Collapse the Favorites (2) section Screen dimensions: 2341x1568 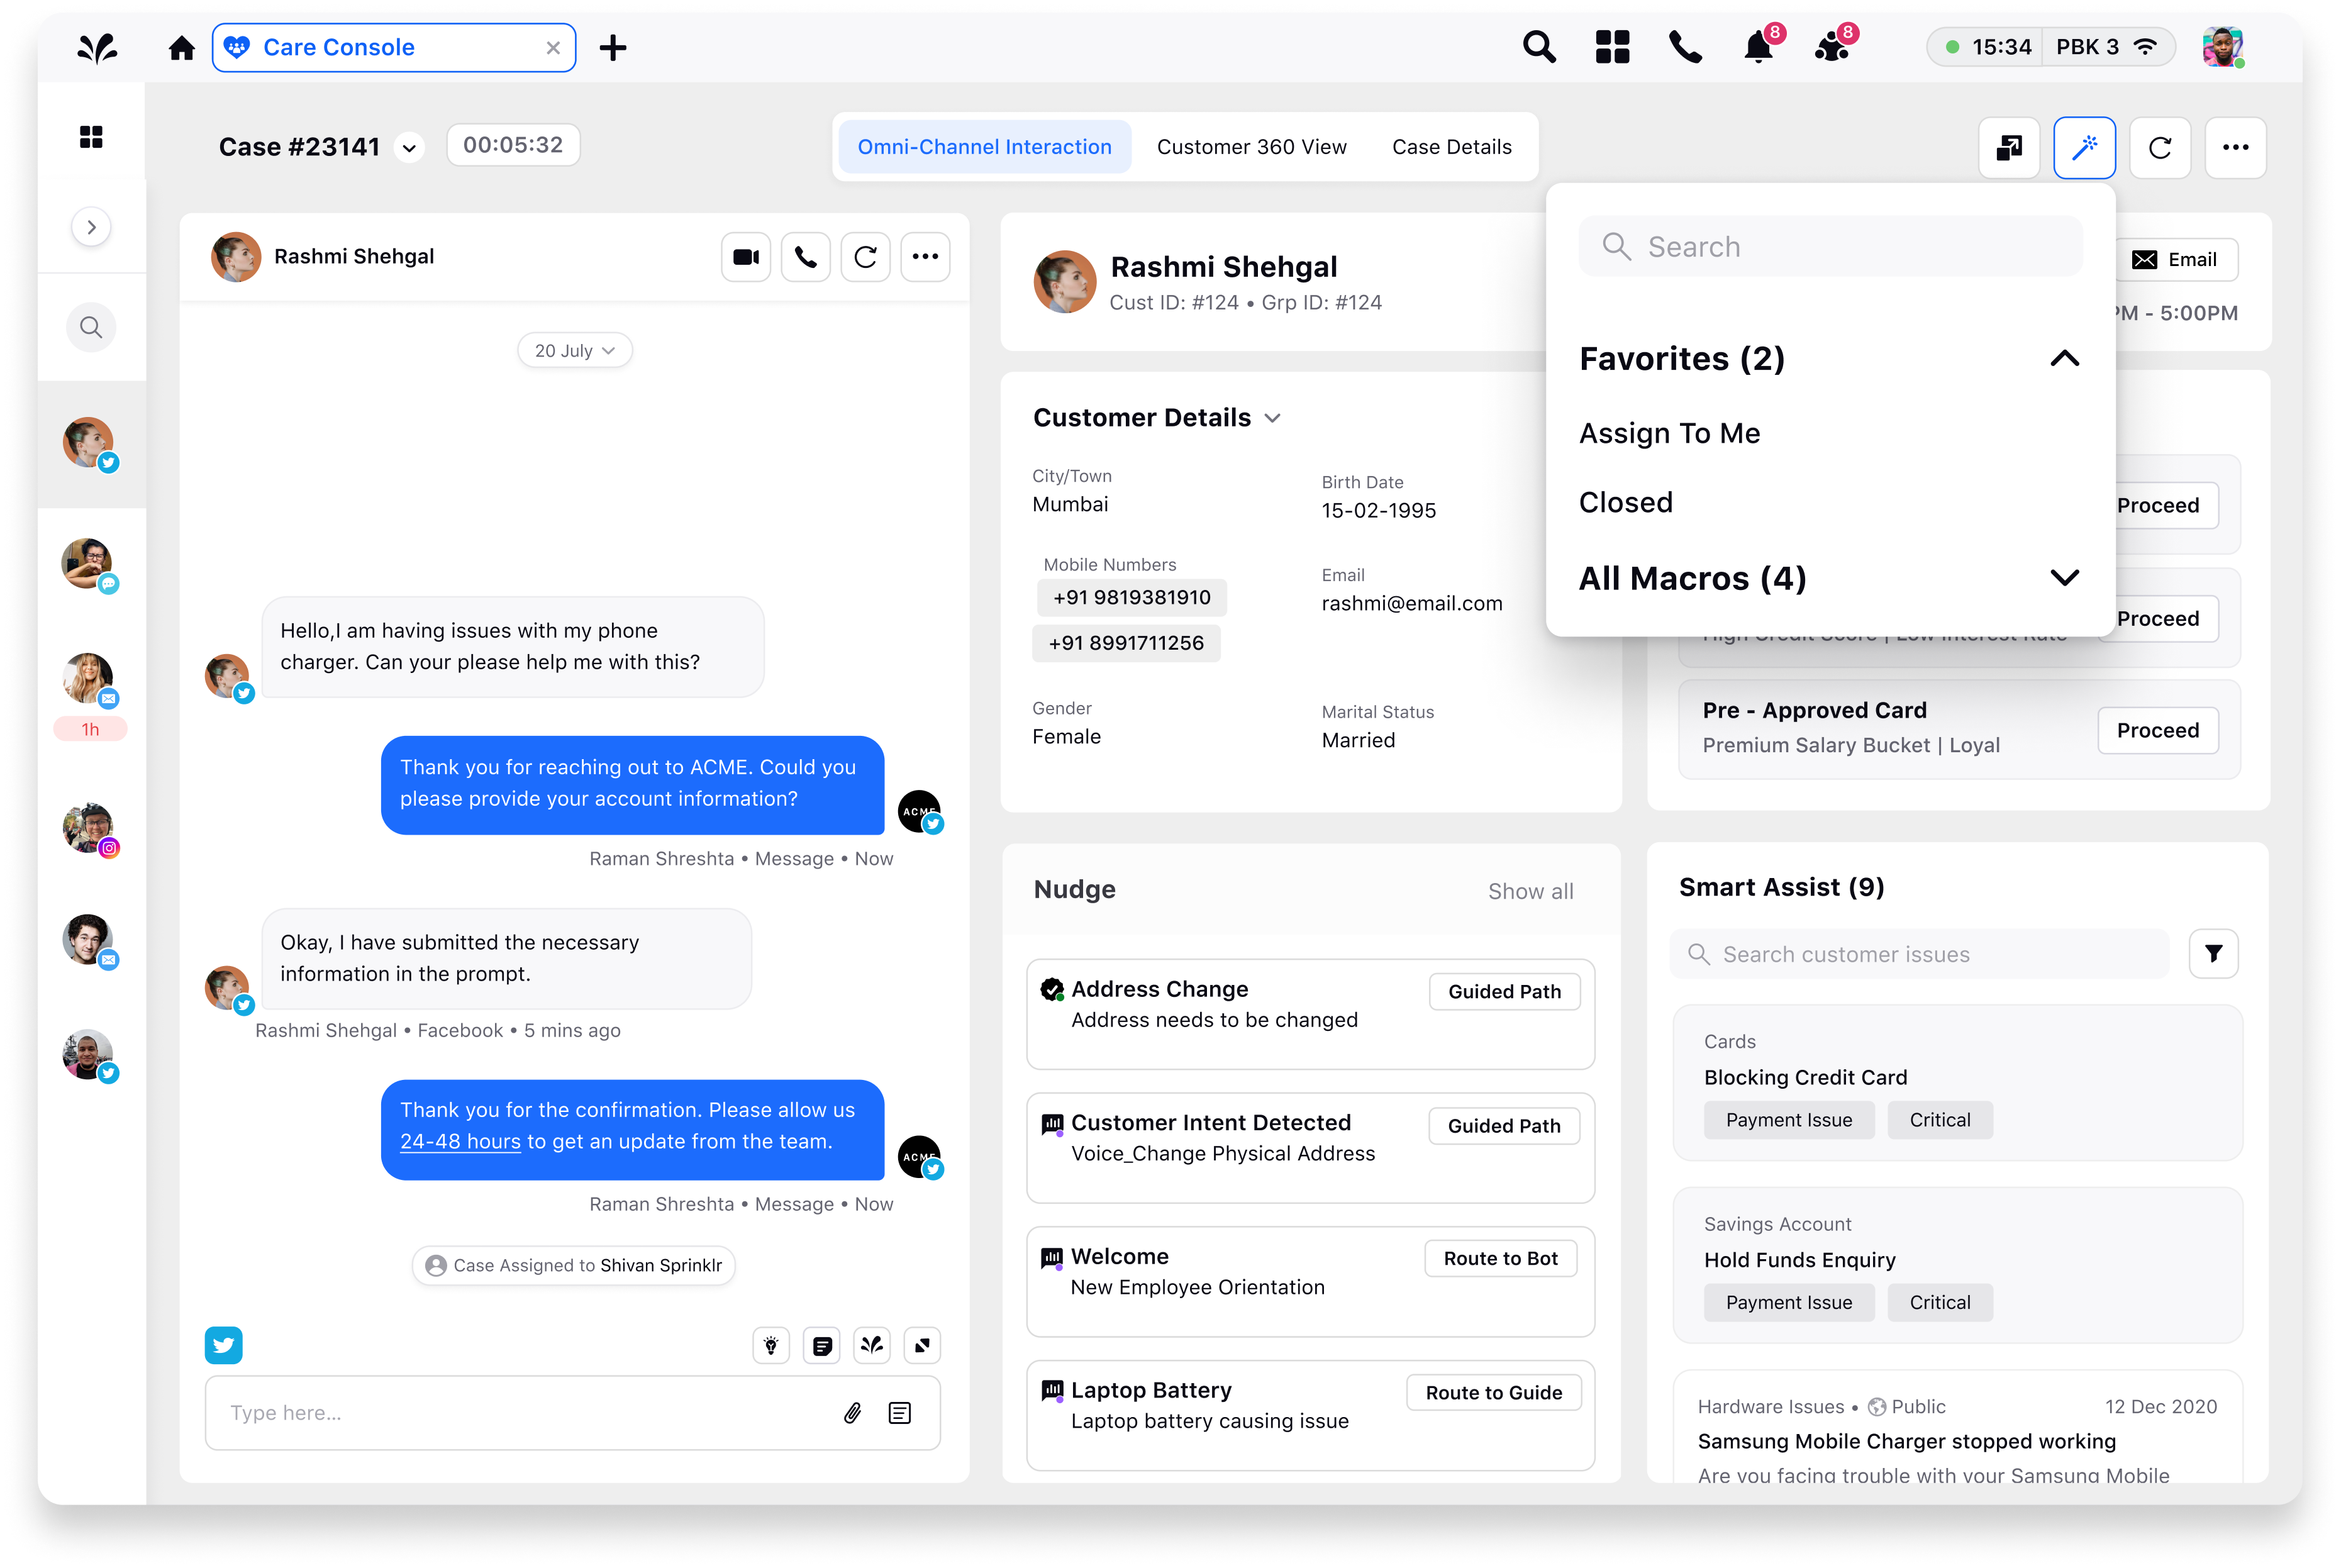pyautogui.click(x=2064, y=358)
